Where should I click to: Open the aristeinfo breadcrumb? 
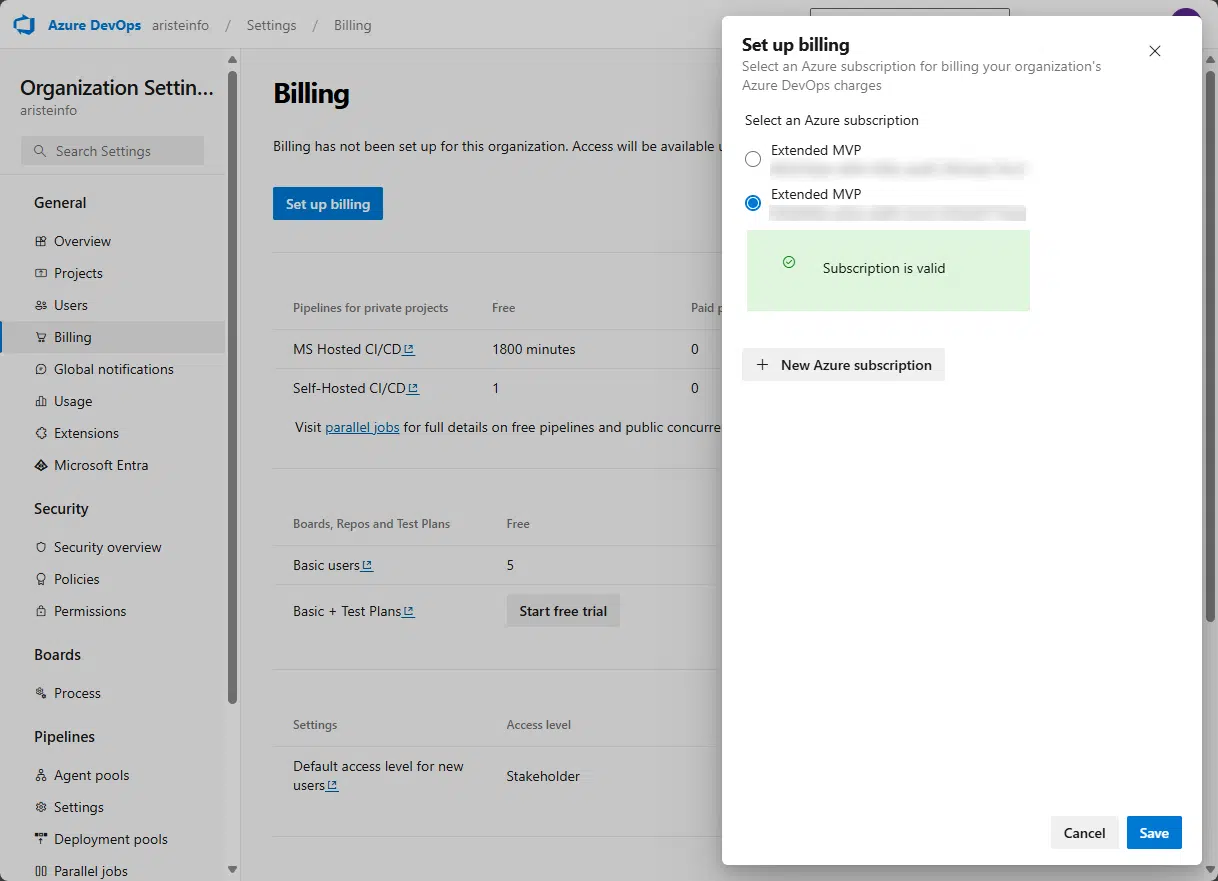[180, 25]
